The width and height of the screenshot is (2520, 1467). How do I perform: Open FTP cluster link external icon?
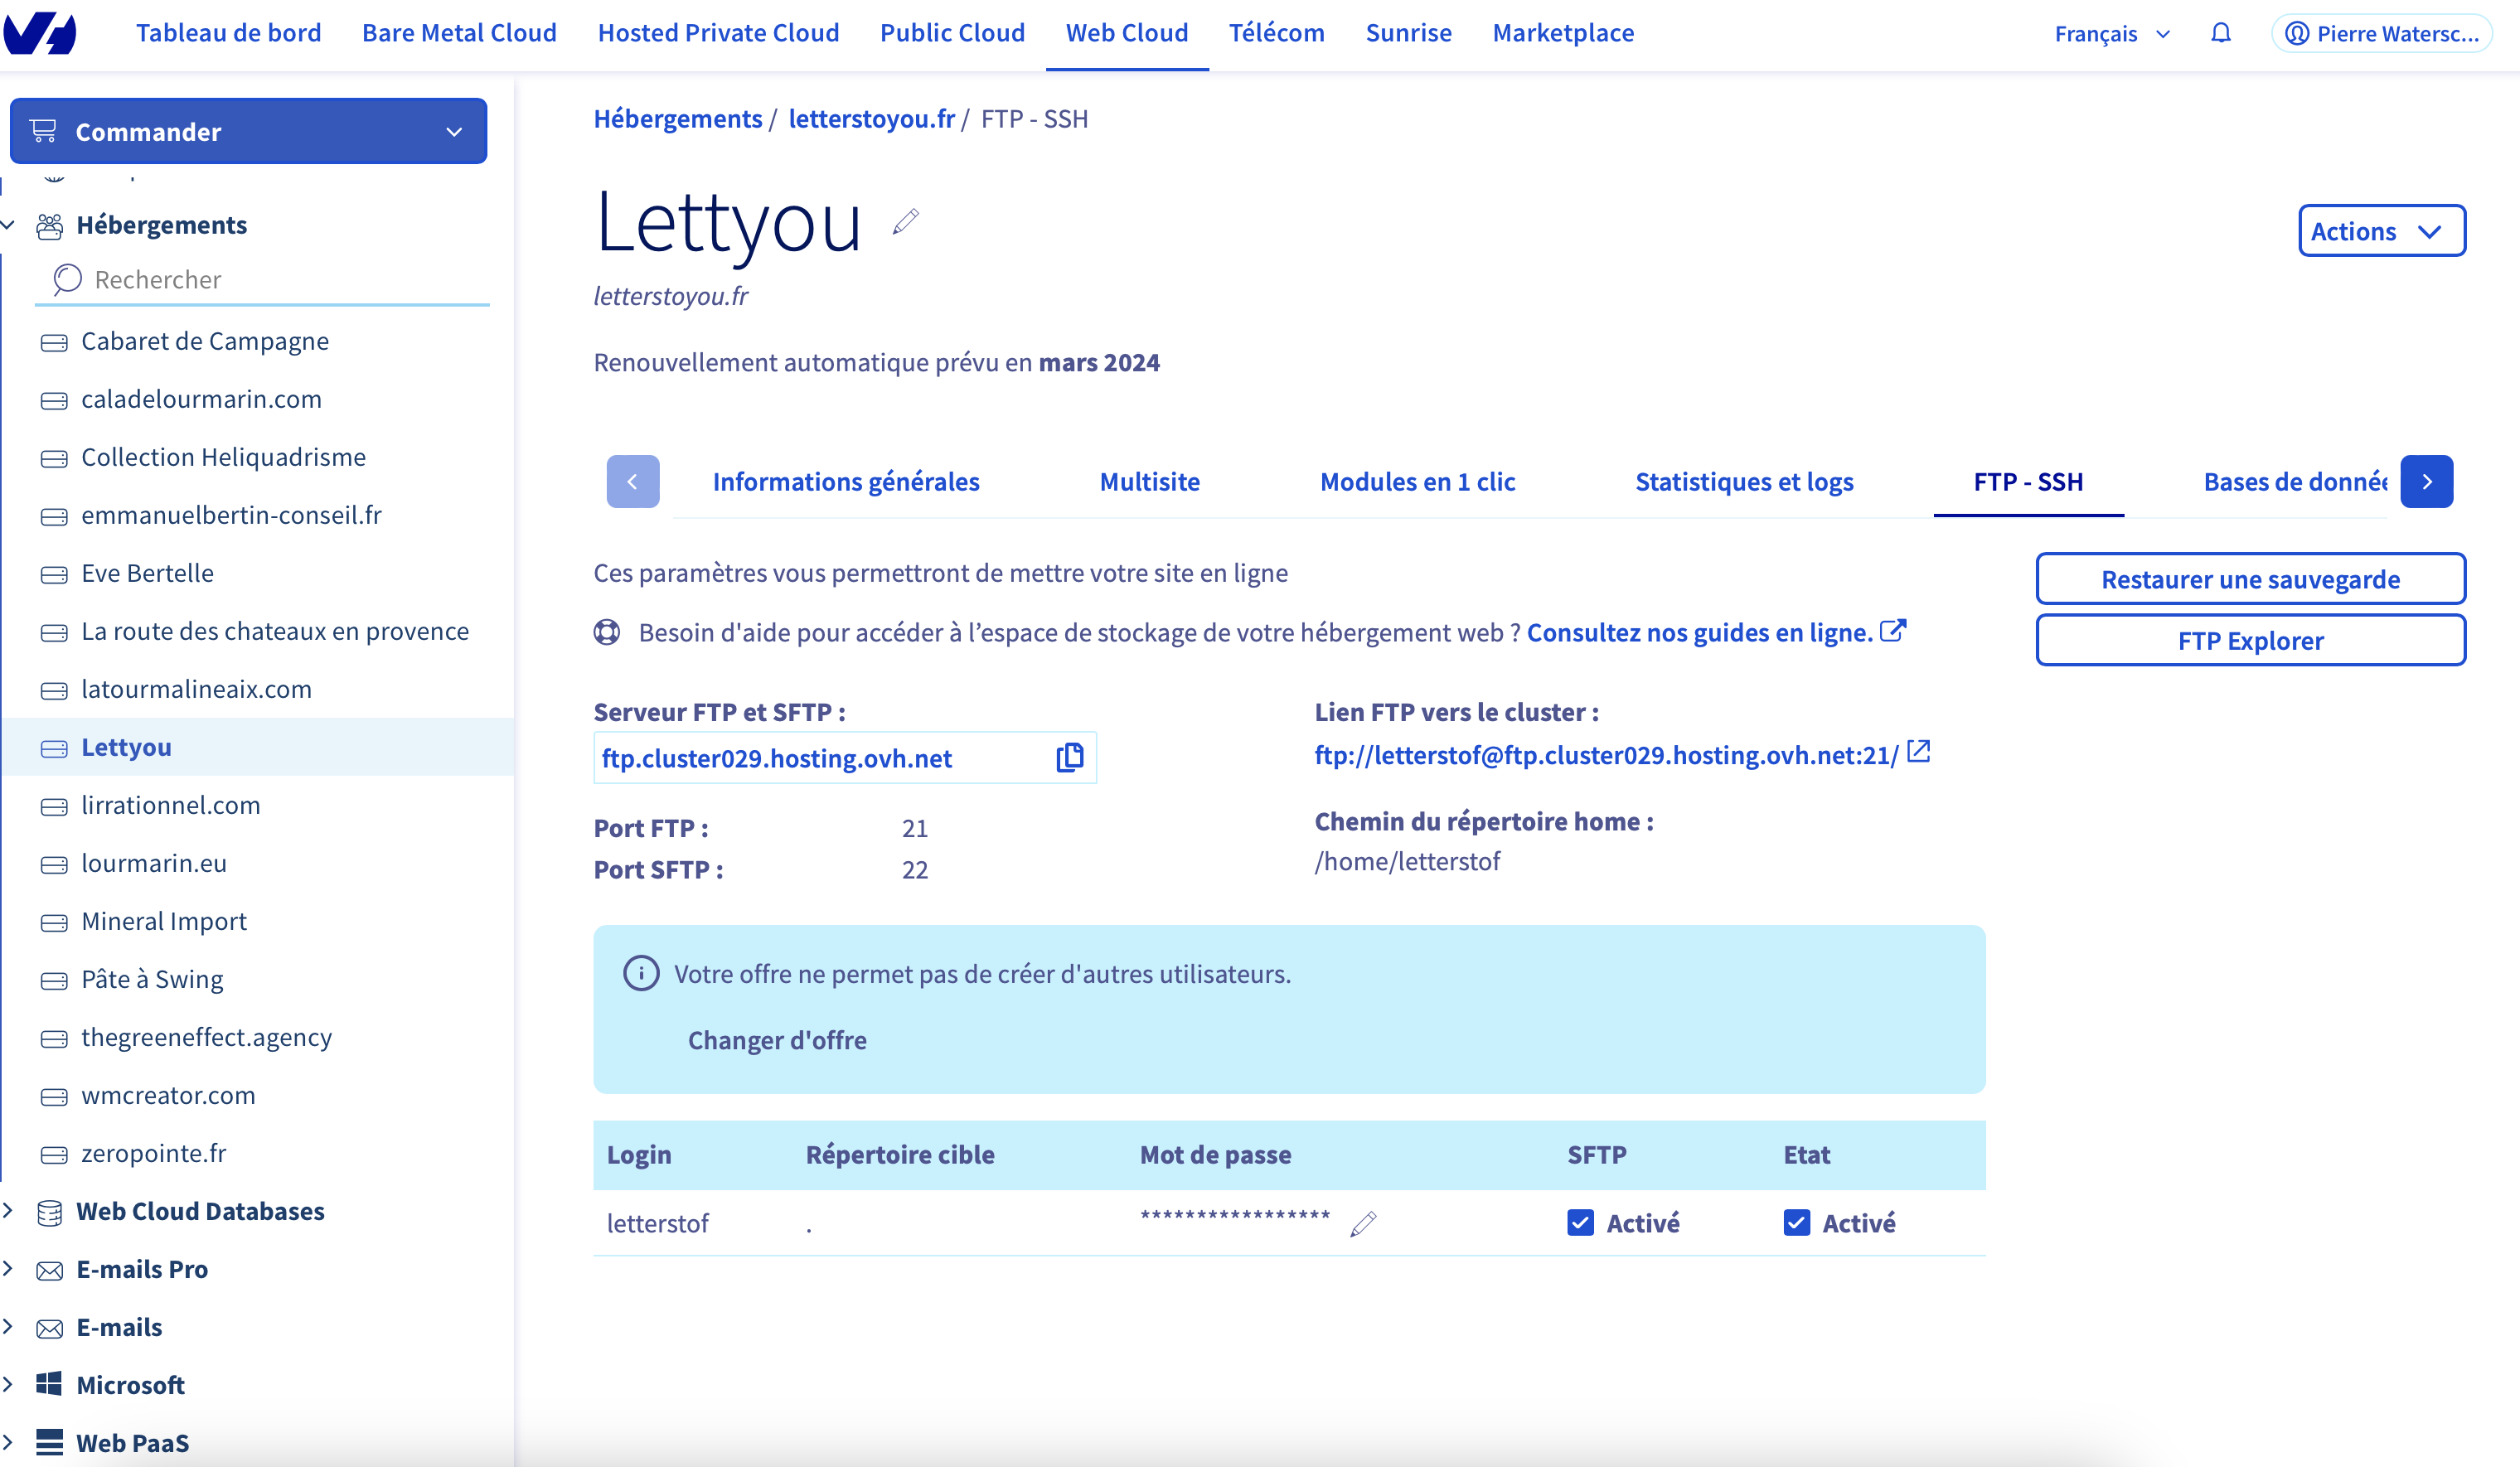[x=1918, y=752]
